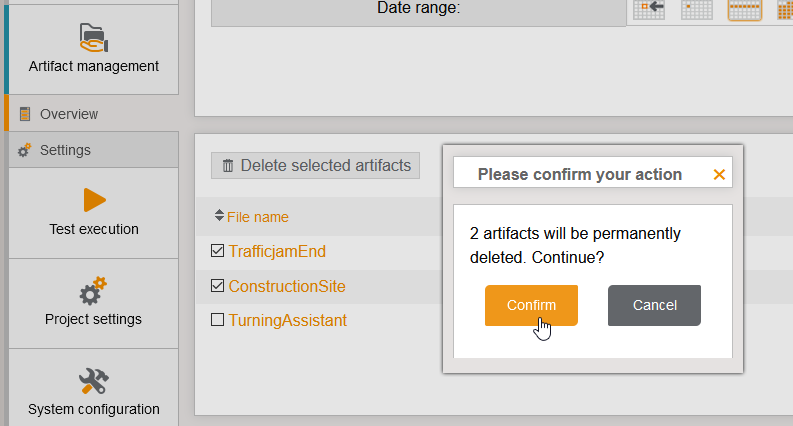
Task: Select the single-day calendar view icon
Action: 696,9
